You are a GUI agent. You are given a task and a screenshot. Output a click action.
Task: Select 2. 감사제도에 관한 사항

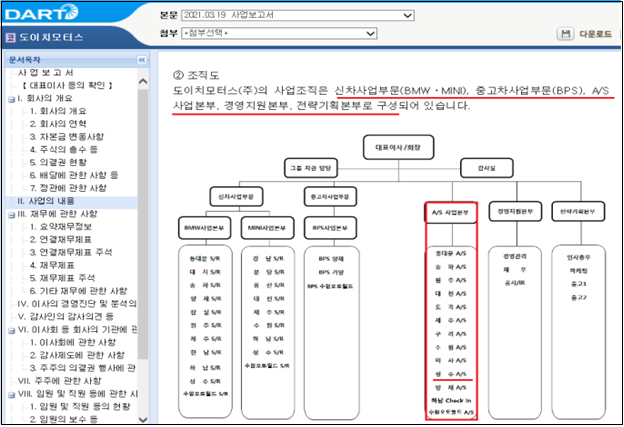(x=77, y=355)
